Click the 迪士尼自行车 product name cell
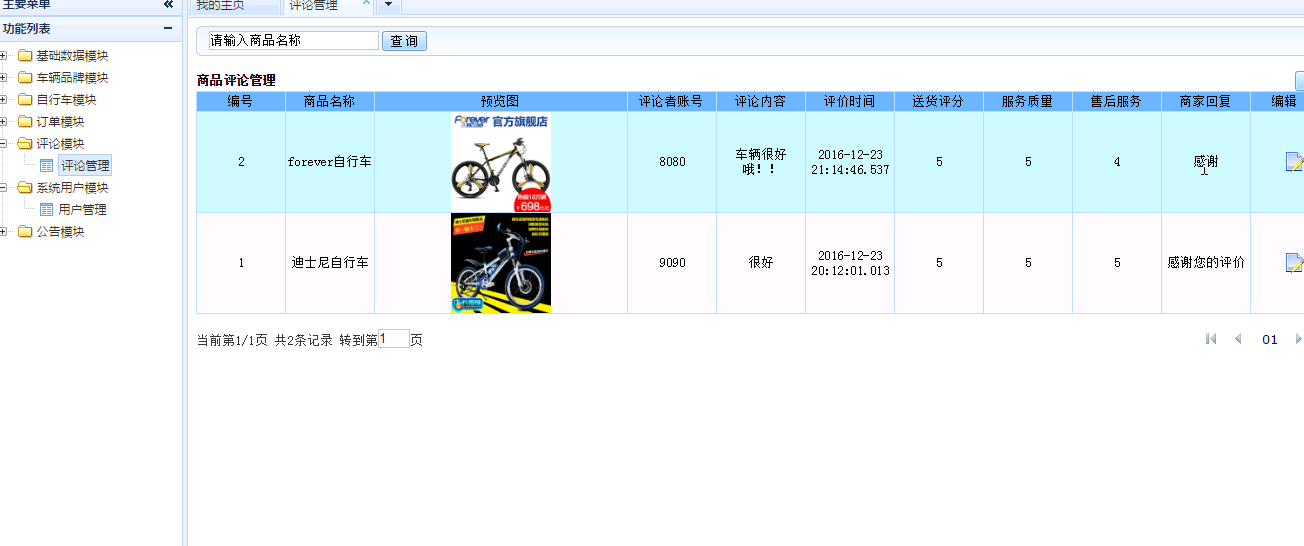1304x546 pixels. [330, 263]
